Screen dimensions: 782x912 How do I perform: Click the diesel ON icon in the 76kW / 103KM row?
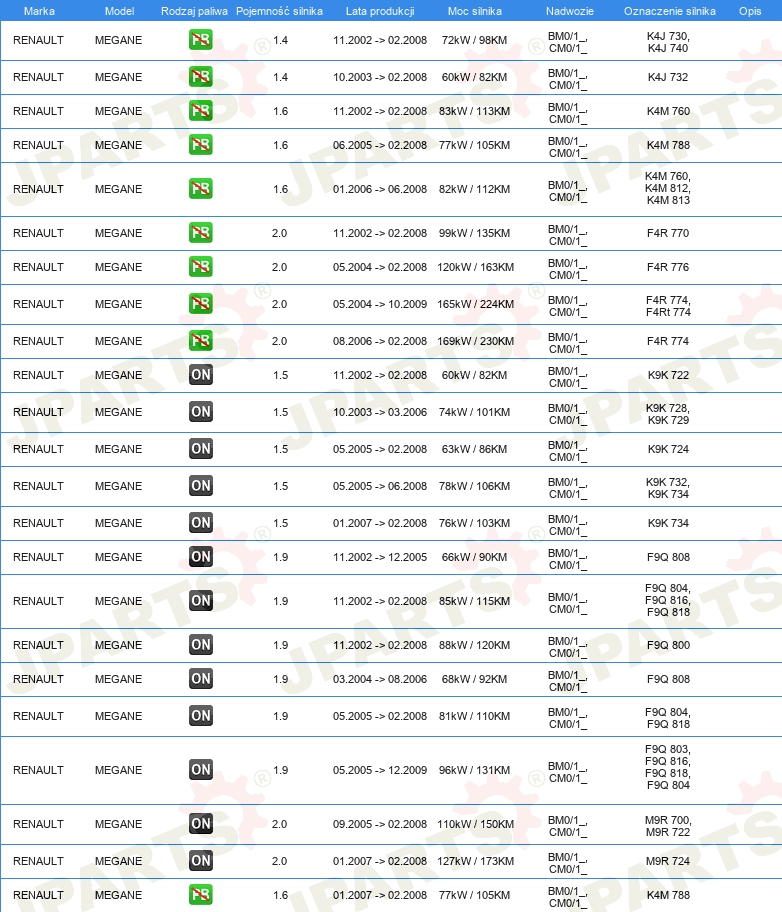201,522
